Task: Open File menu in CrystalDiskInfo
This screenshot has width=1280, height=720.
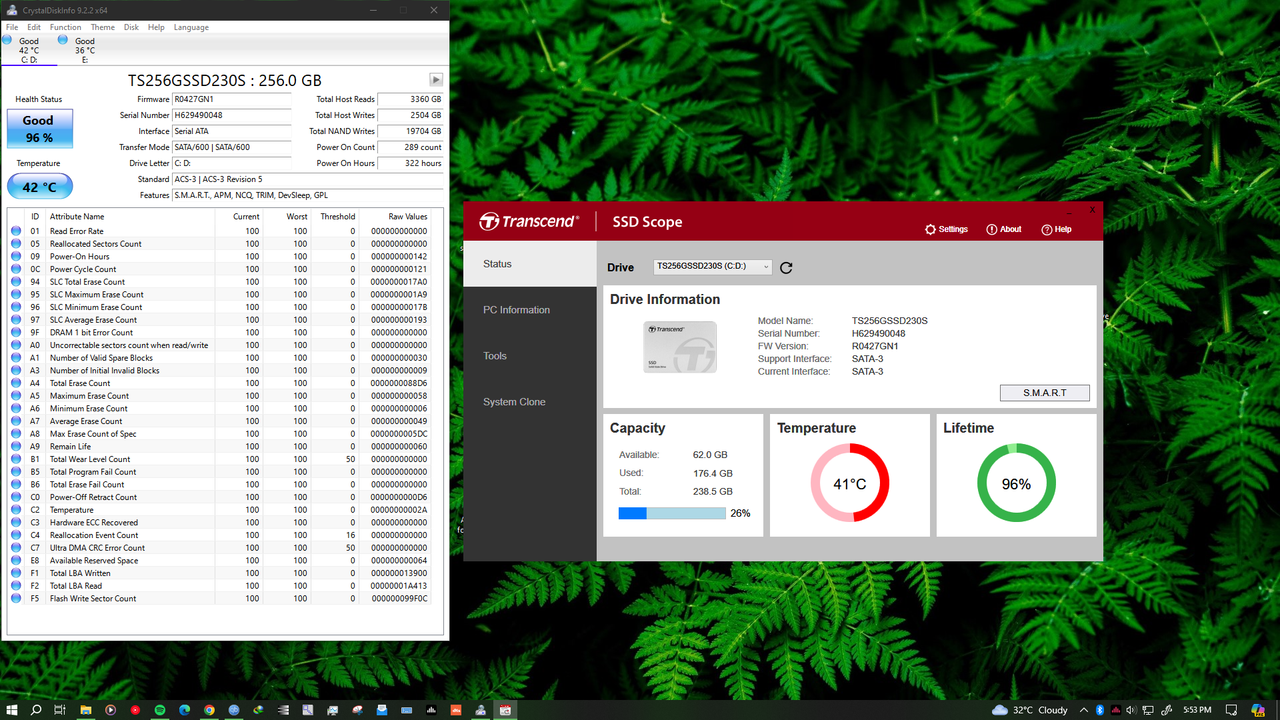Action: click(12, 27)
